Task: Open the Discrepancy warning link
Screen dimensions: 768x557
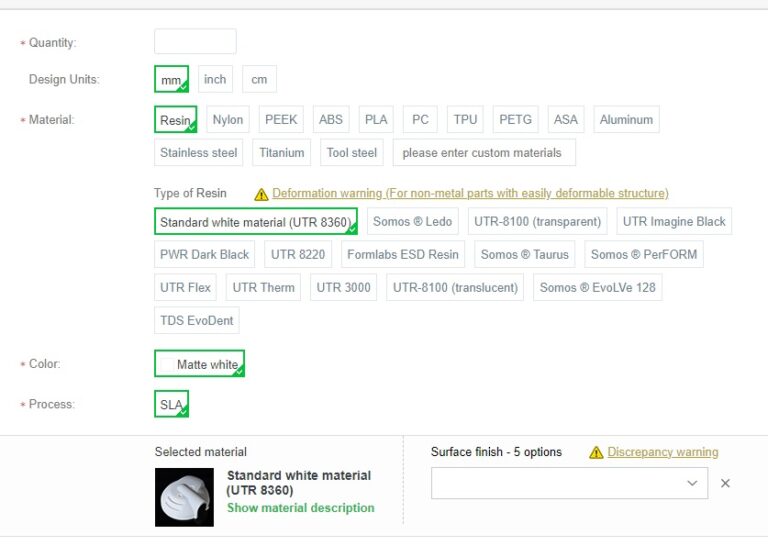Action: tap(662, 452)
